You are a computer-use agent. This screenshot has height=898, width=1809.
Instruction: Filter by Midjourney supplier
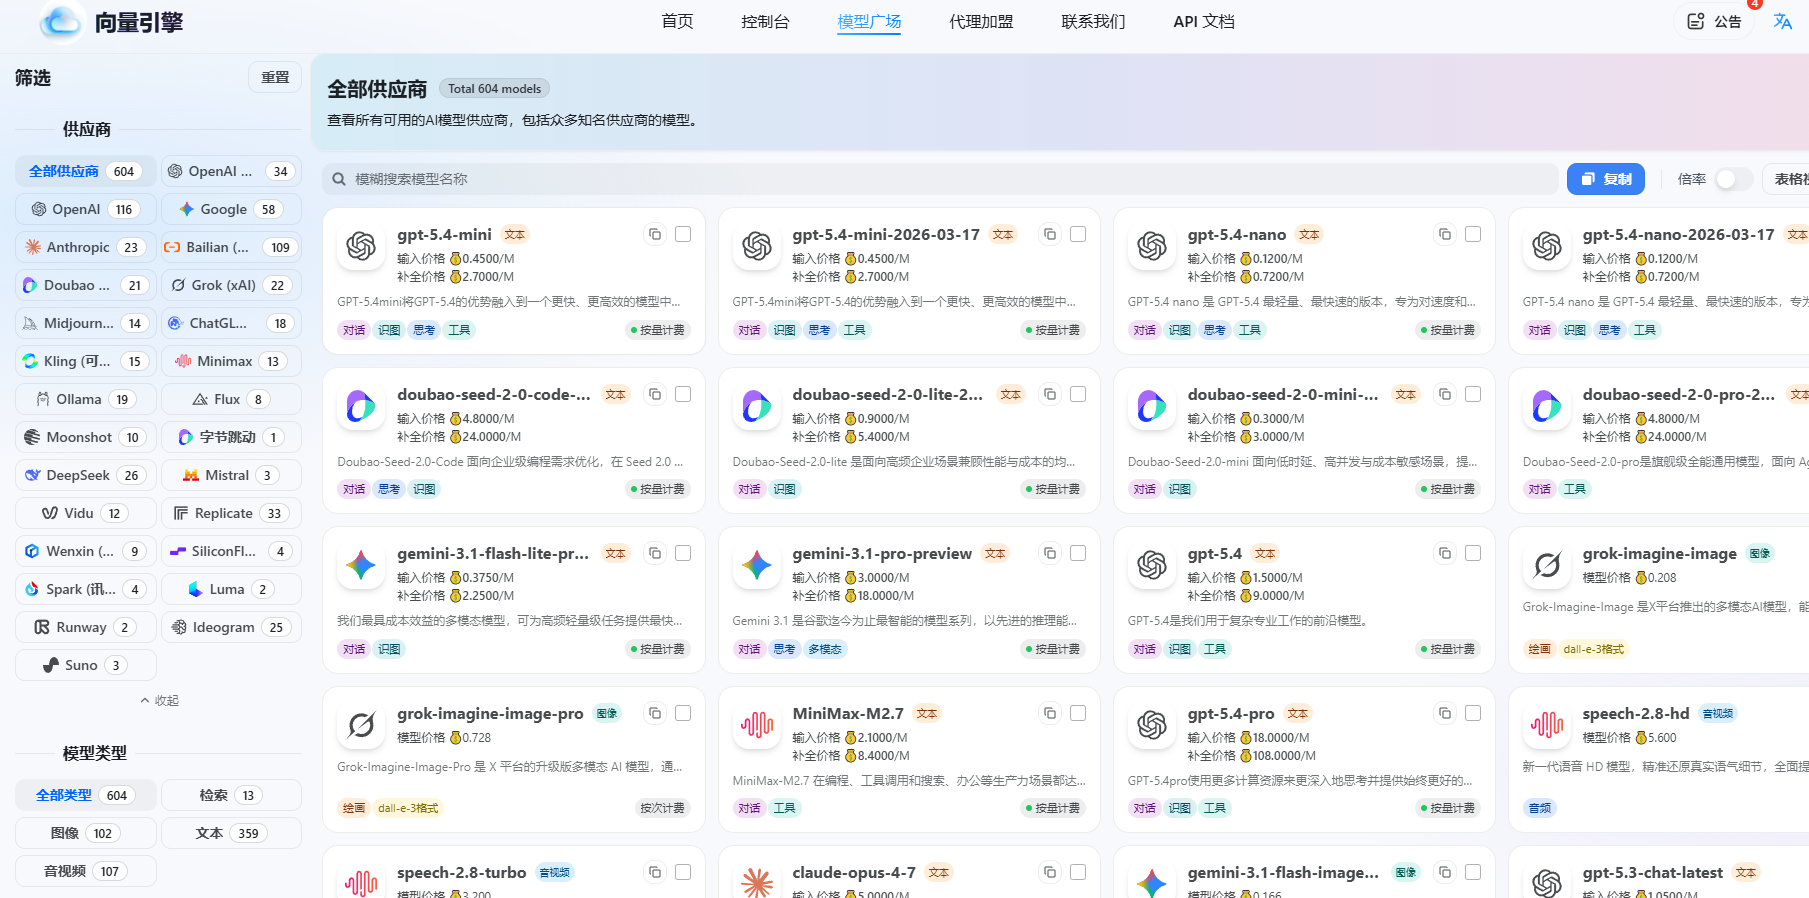tap(86, 323)
